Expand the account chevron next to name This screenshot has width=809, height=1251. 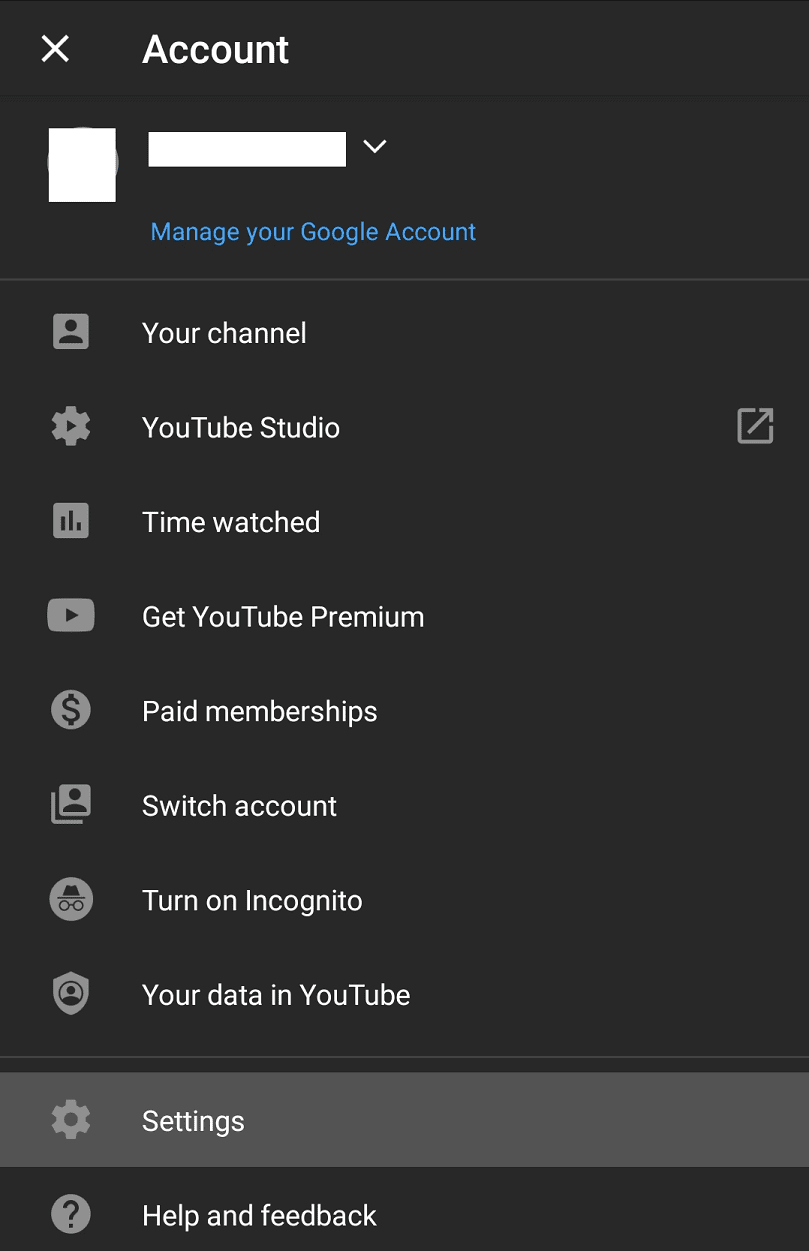375,147
